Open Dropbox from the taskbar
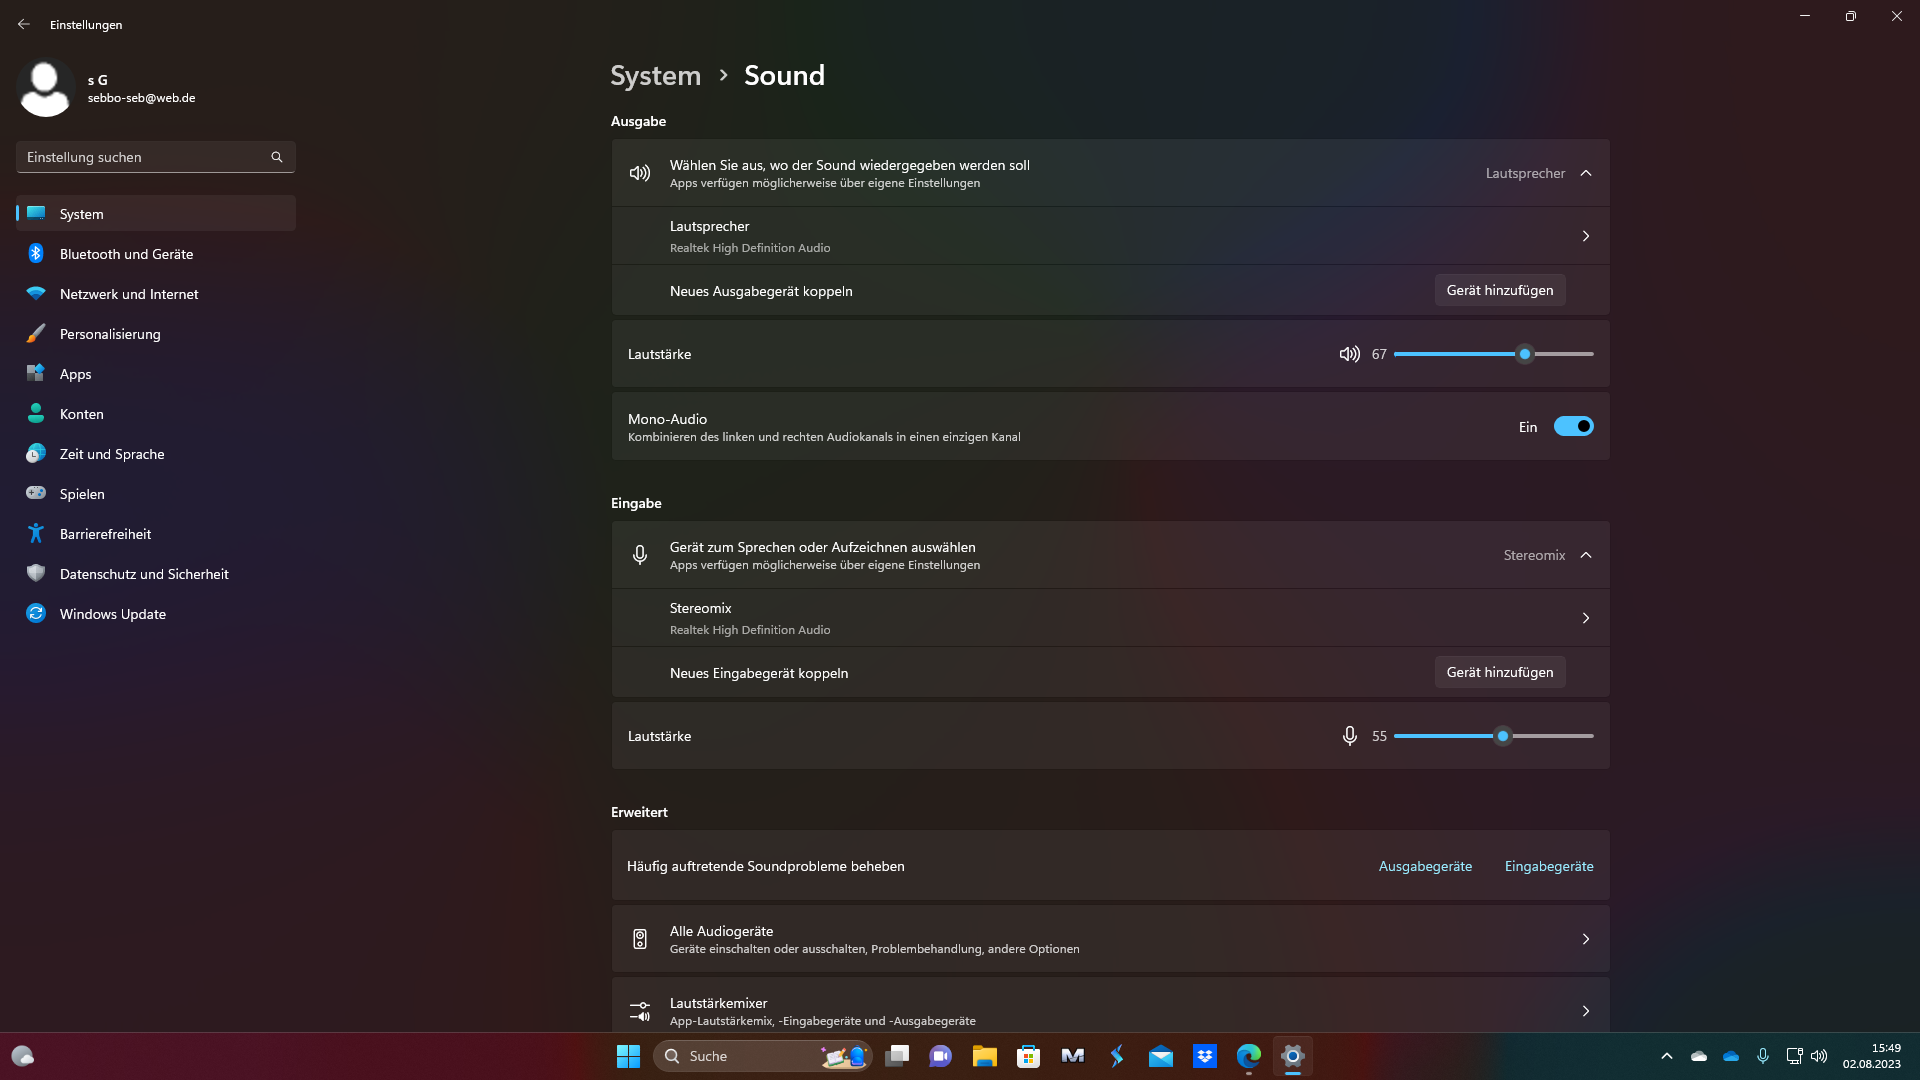 (x=1205, y=1056)
